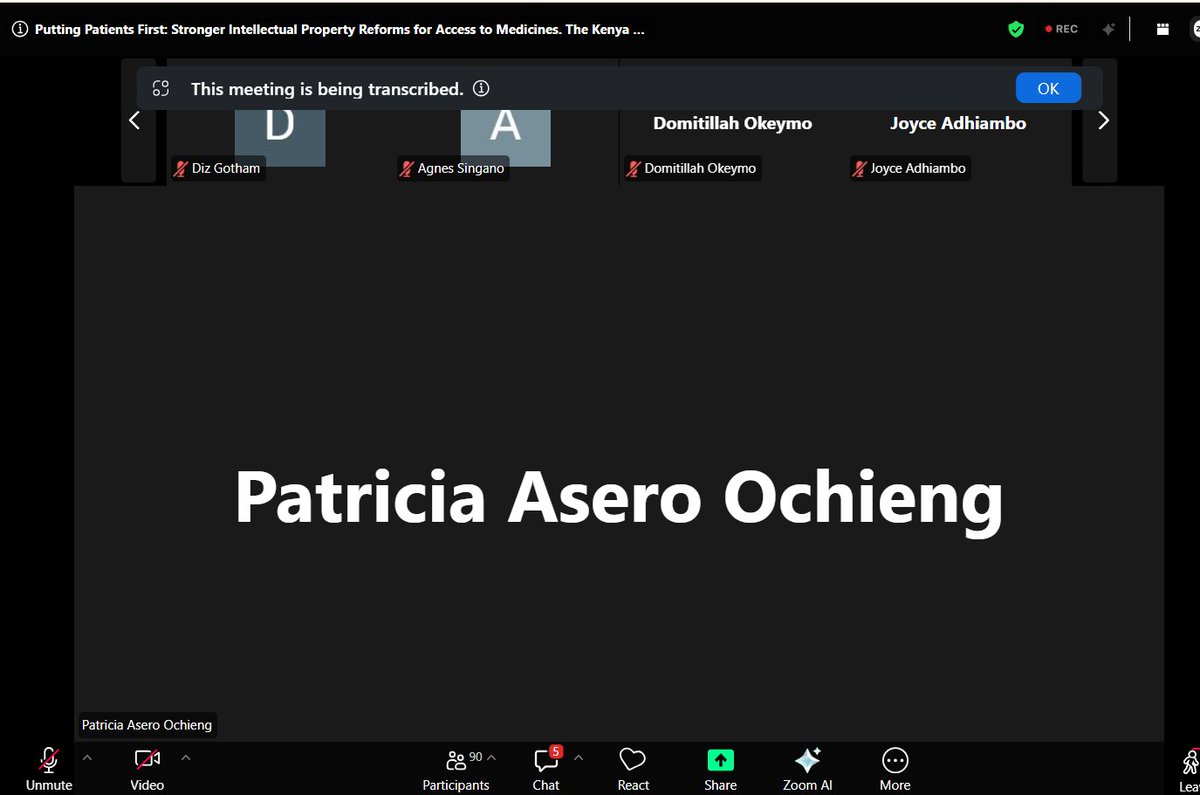Click the "This meeting is being transcribed." text
Image resolution: width=1200 pixels, height=795 pixels.
(327, 89)
